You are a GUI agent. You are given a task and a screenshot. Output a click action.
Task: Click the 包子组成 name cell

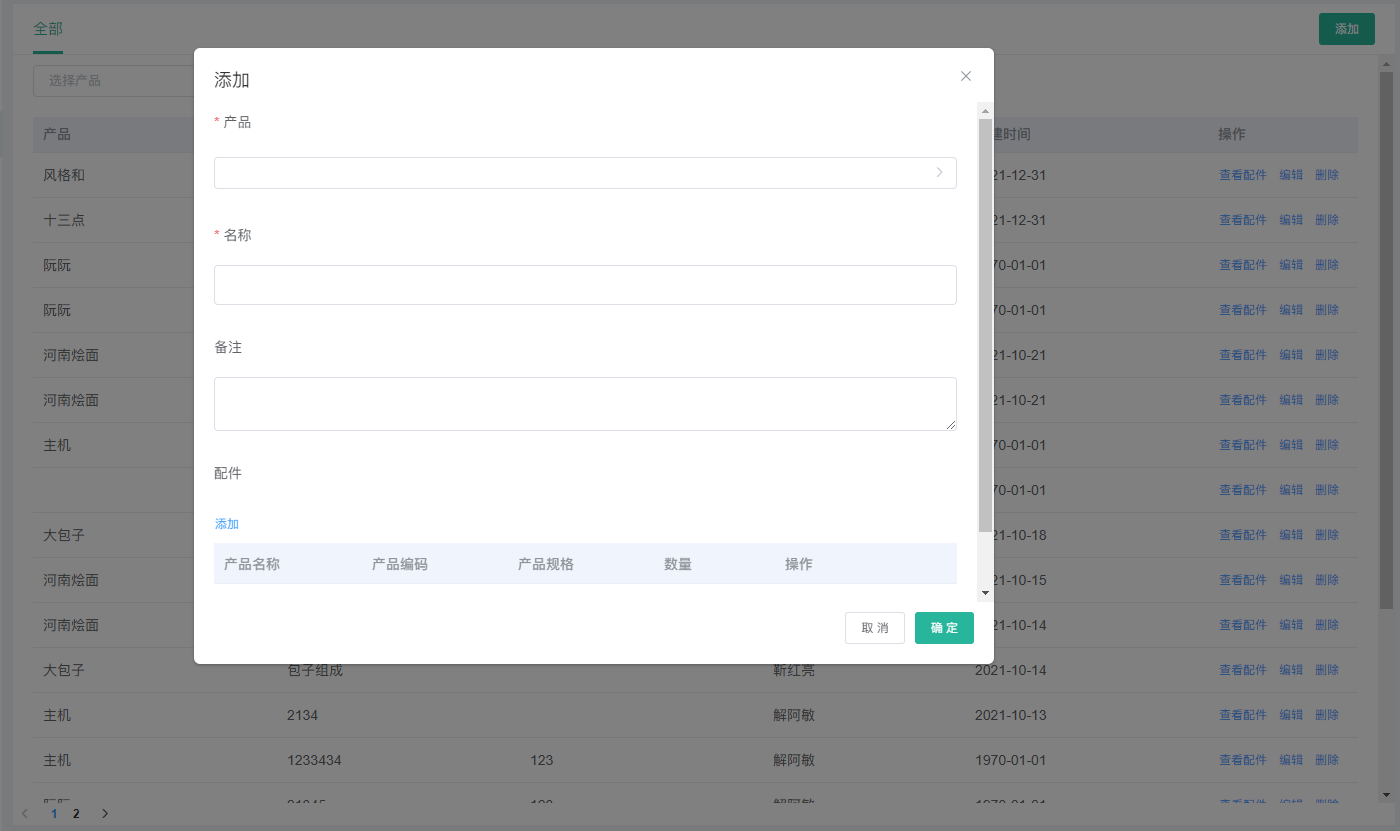[315, 670]
